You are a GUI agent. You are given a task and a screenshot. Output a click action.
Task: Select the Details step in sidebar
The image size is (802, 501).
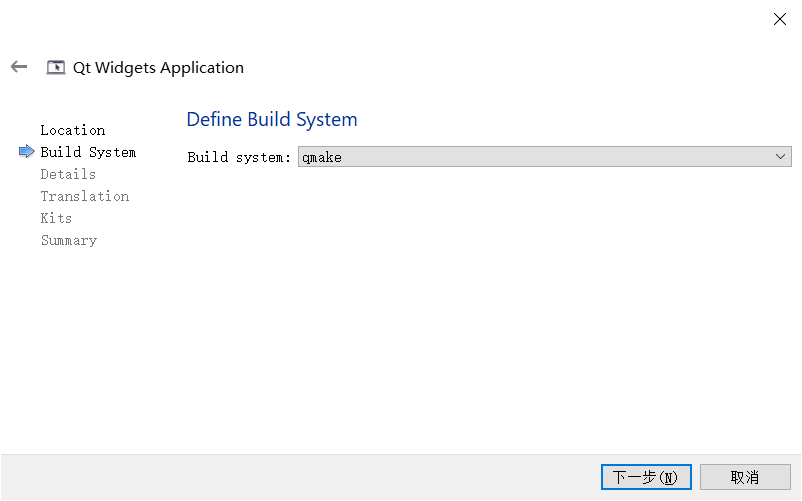click(68, 174)
